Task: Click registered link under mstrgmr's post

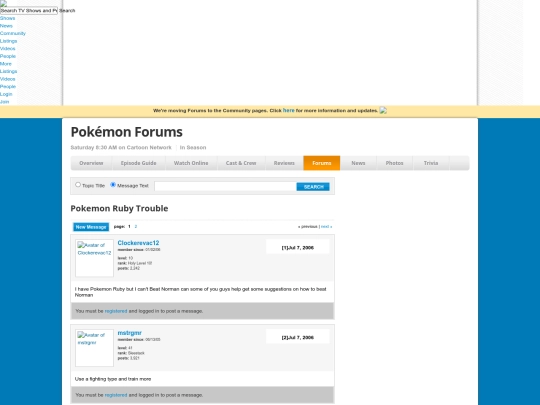Action: 116,395
